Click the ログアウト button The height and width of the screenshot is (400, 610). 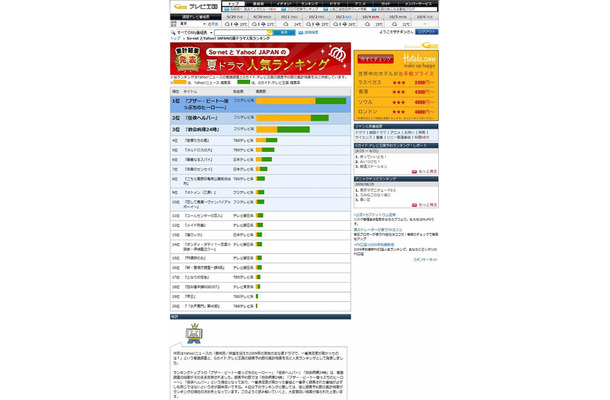(426, 32)
